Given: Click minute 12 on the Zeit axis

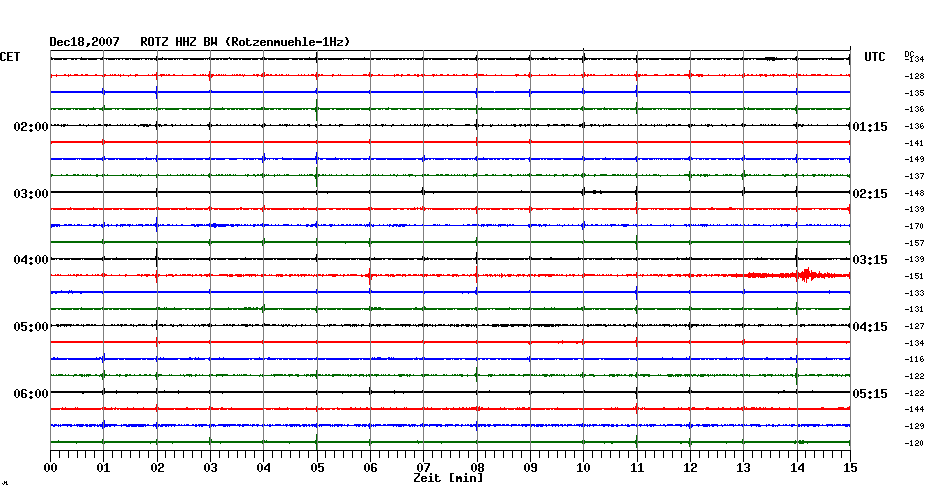Looking at the screenshot, I should click(690, 467).
